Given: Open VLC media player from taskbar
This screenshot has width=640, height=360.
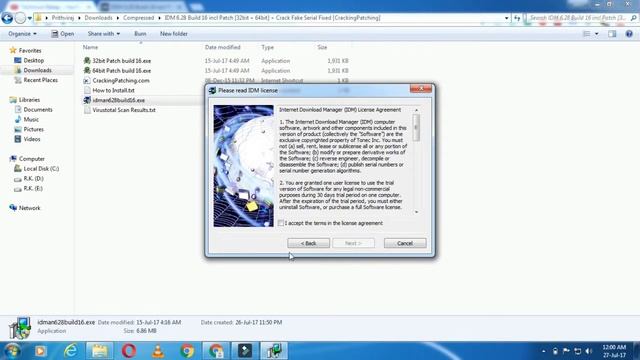Looking at the screenshot, I should [x=158, y=351].
